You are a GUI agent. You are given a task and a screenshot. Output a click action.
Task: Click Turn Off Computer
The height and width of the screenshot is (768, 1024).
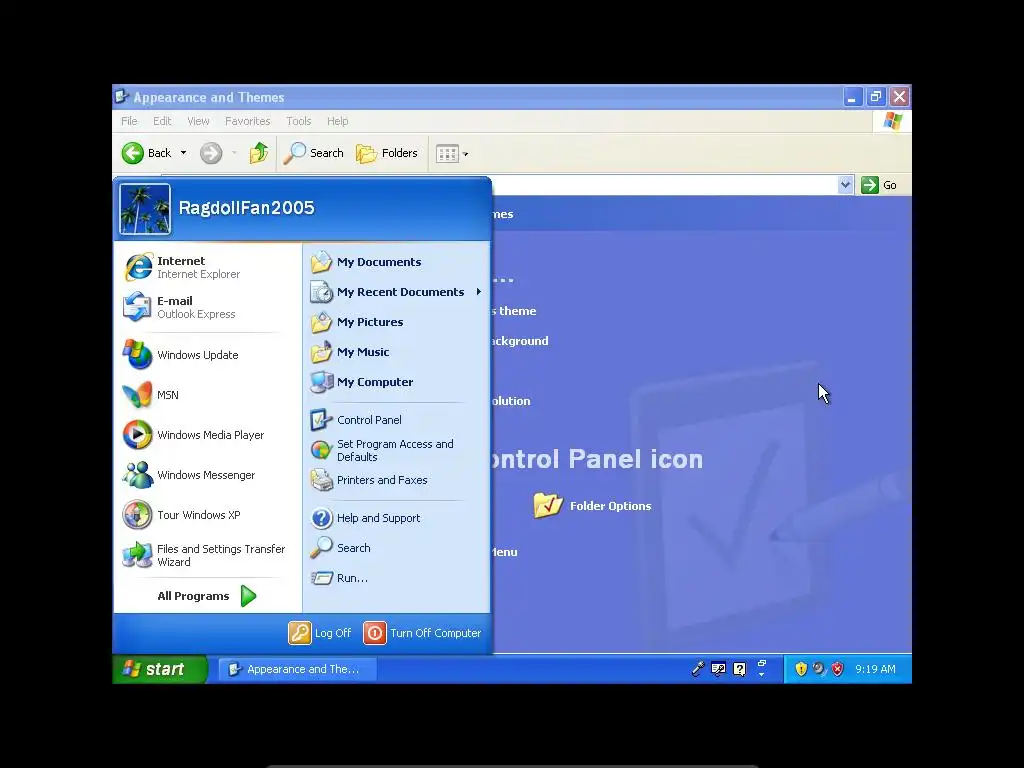(x=422, y=633)
